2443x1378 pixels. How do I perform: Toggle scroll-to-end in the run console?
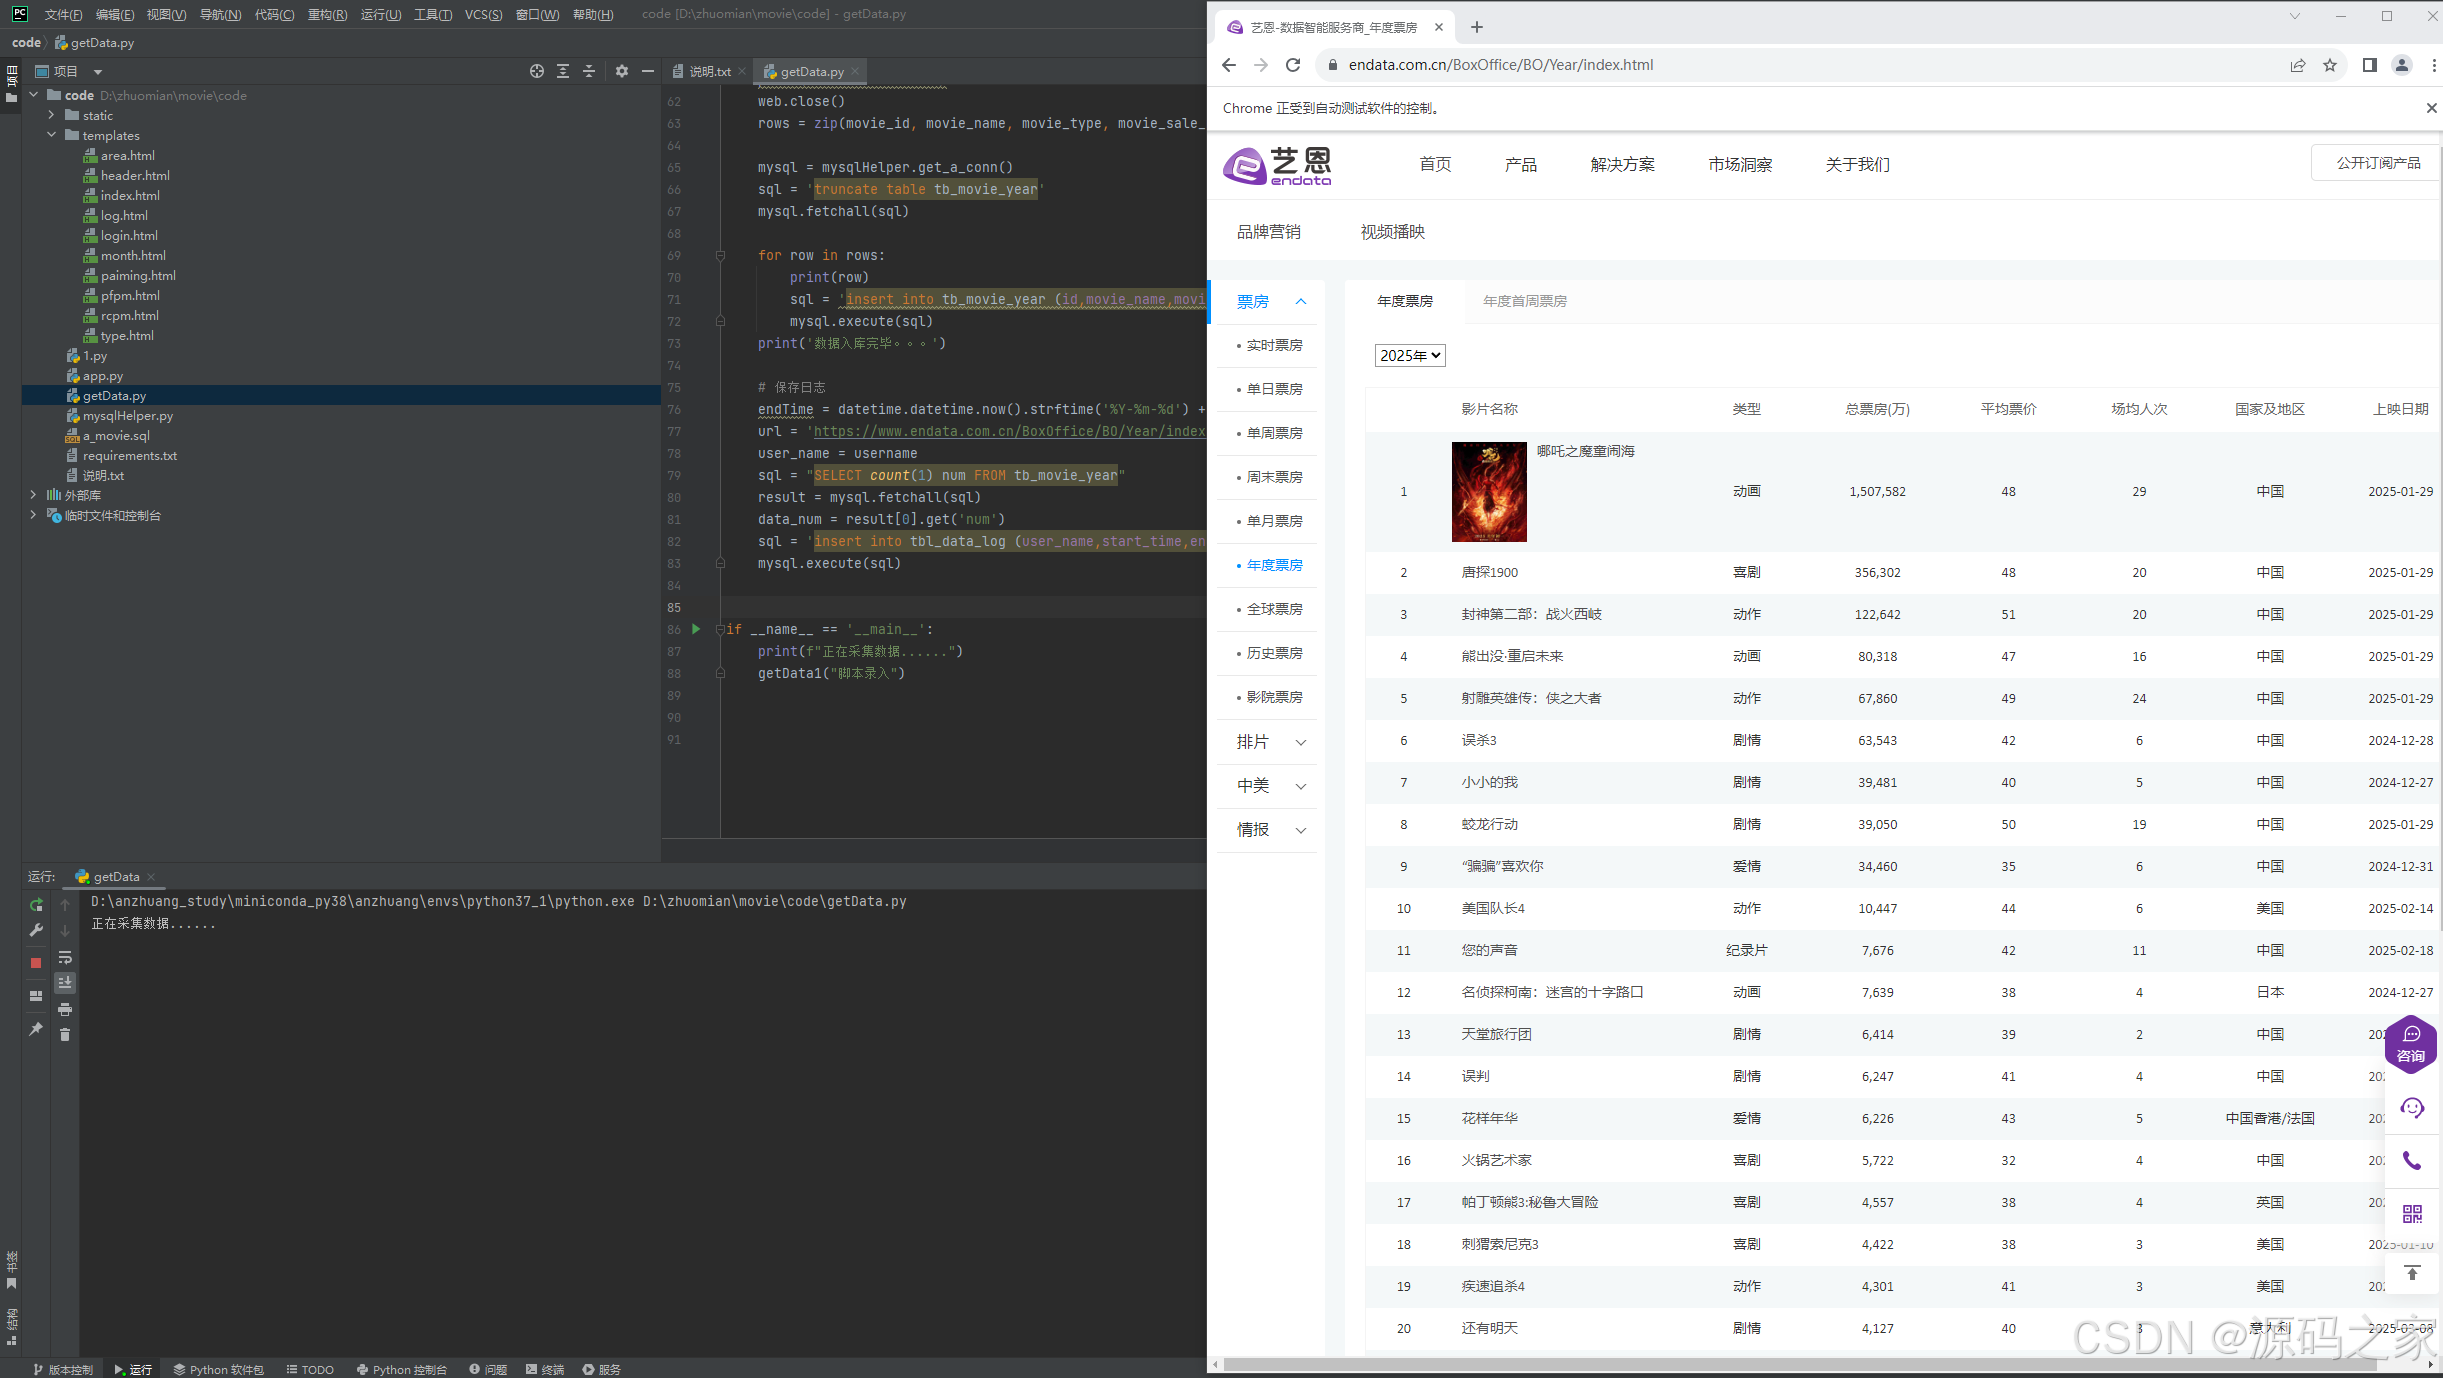point(65,983)
